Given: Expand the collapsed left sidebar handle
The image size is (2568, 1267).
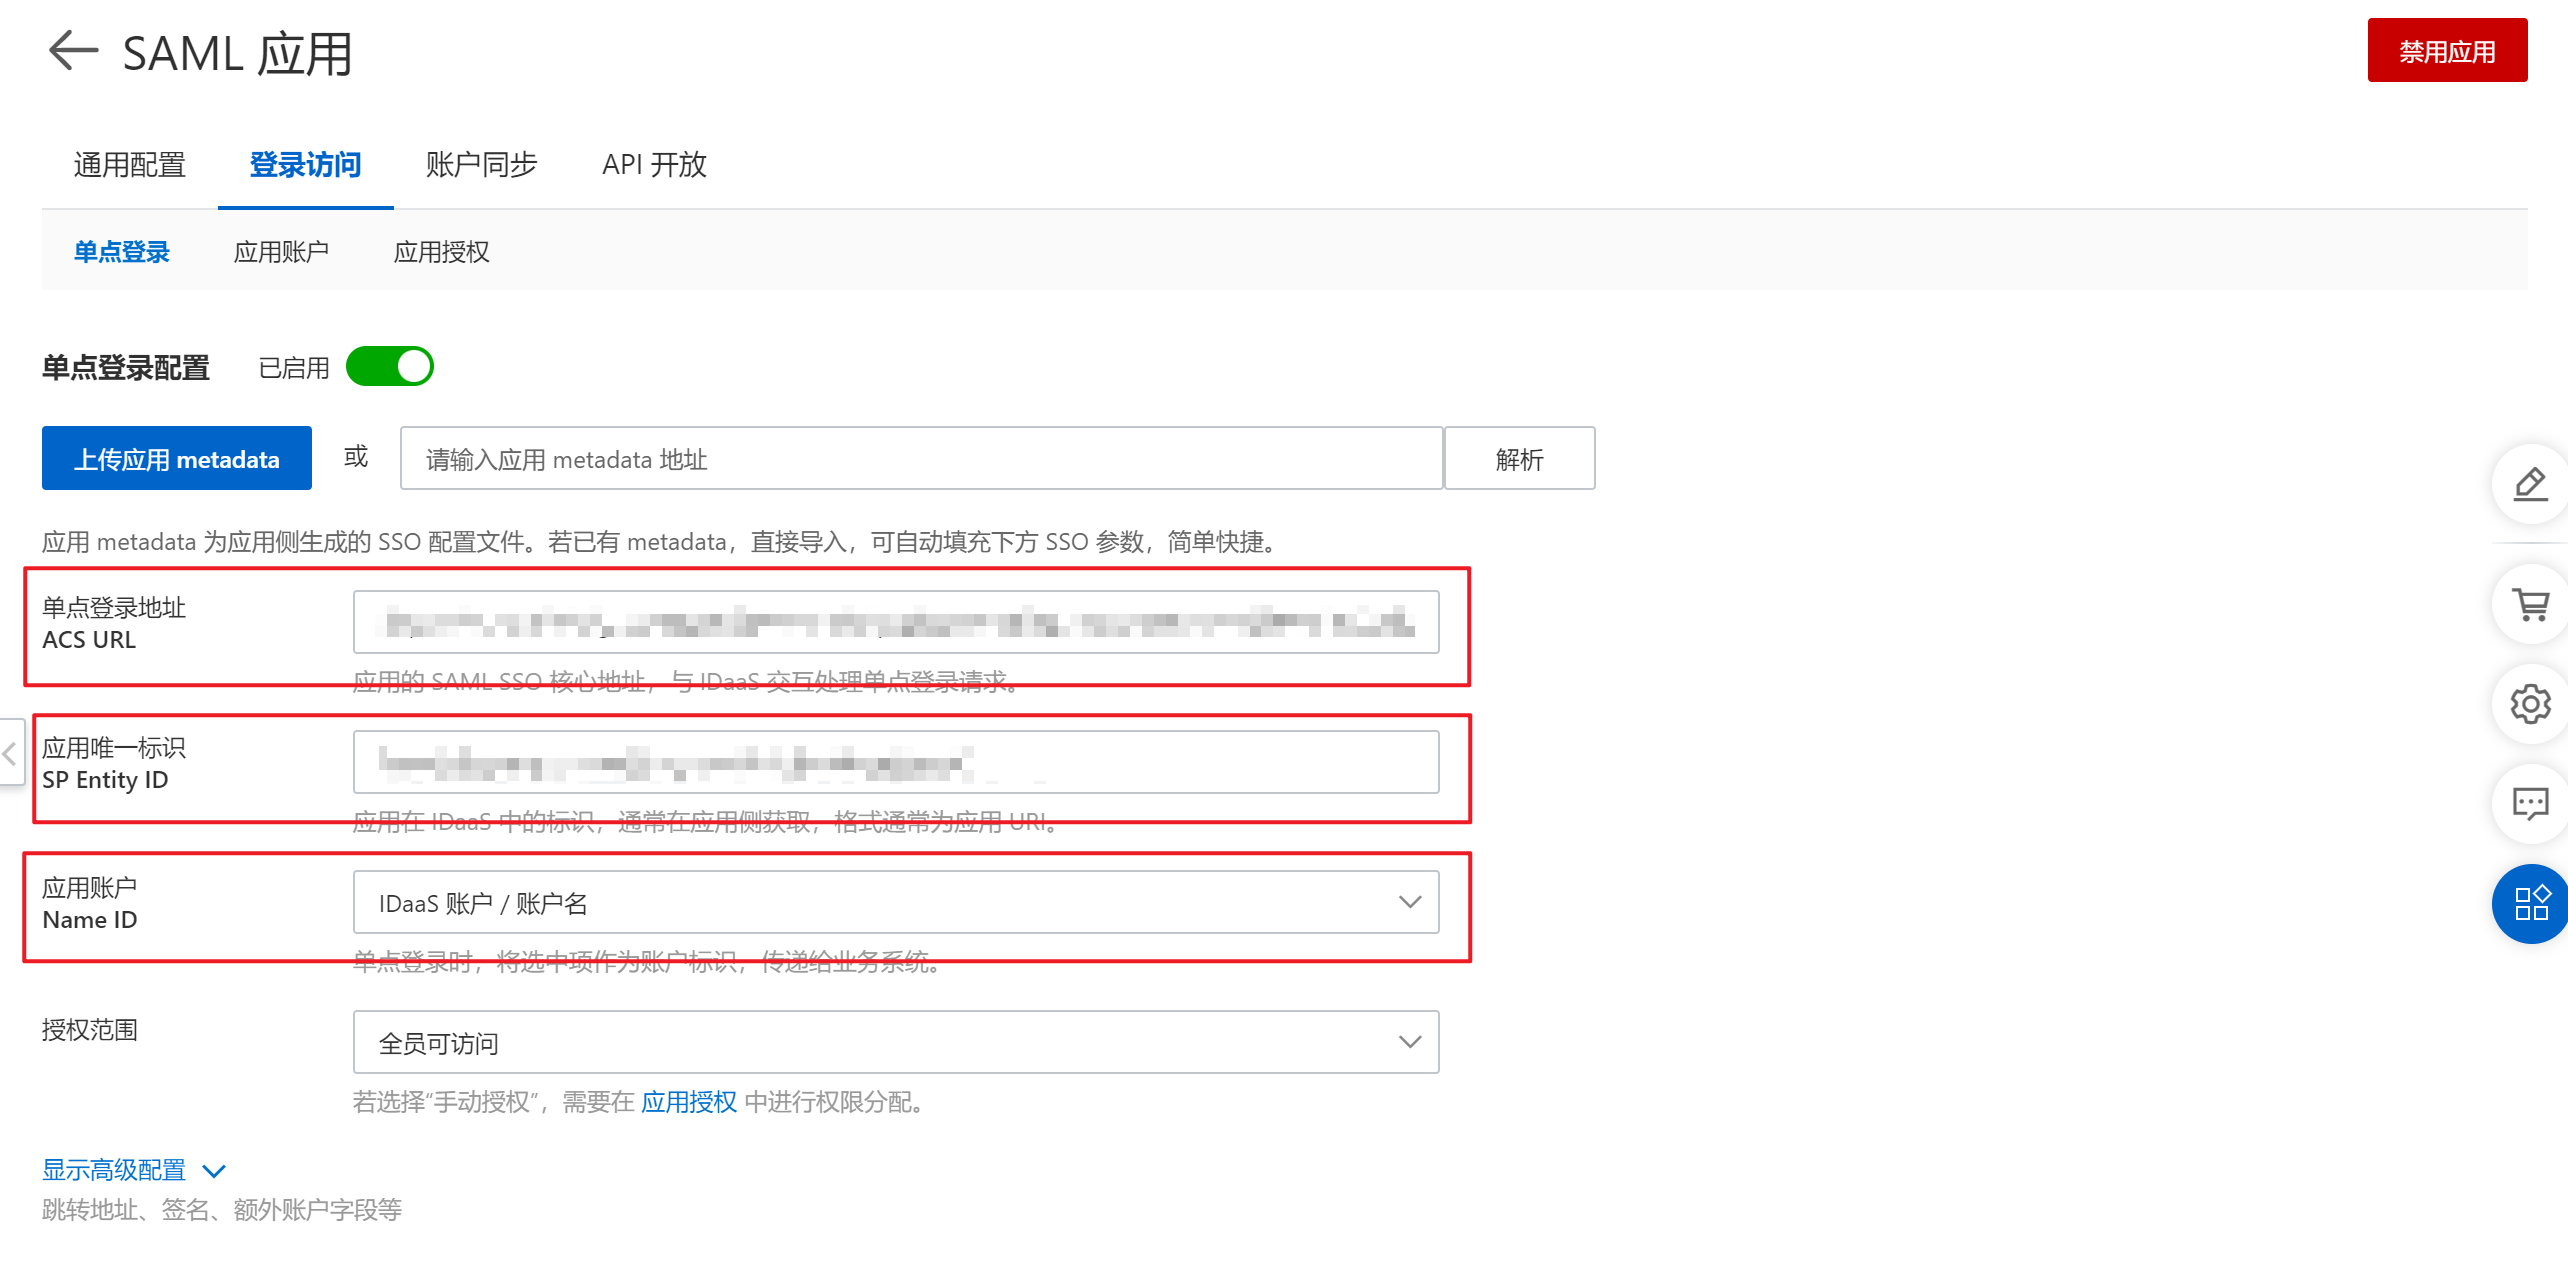Looking at the screenshot, I should [10, 753].
